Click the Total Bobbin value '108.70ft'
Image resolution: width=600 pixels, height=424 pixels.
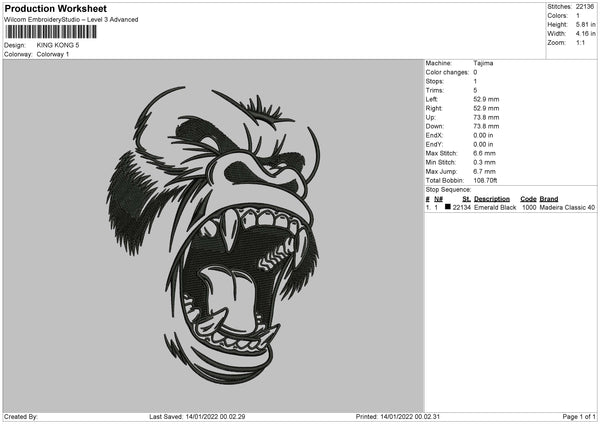(485, 181)
